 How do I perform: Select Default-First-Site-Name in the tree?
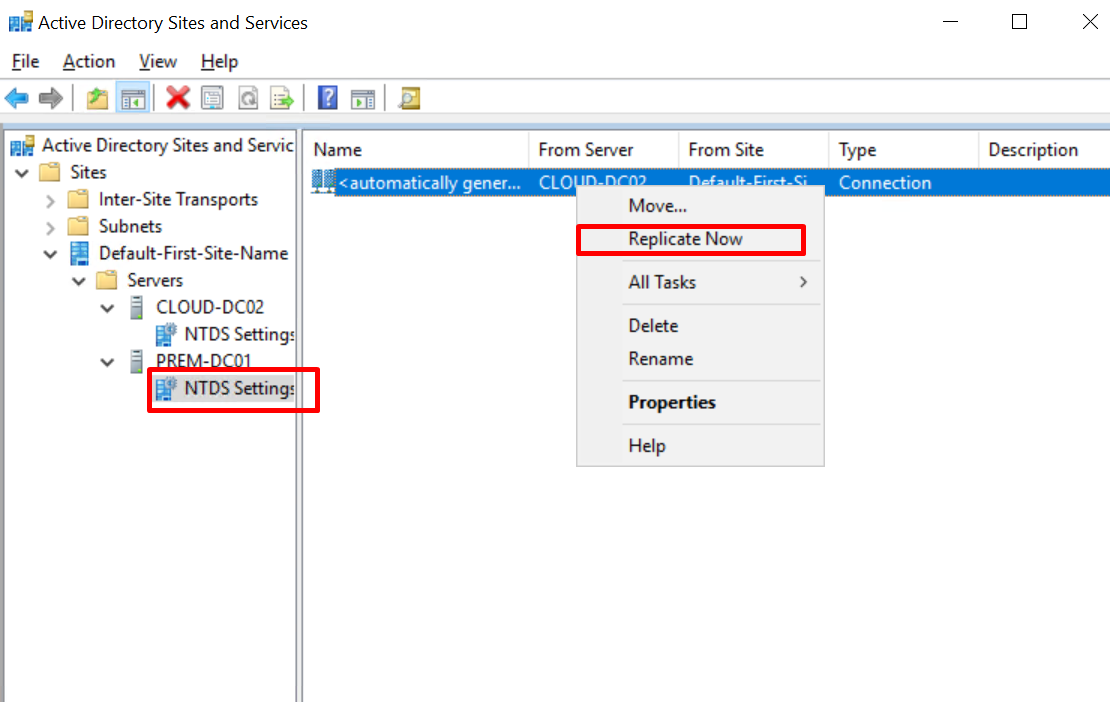(193, 253)
